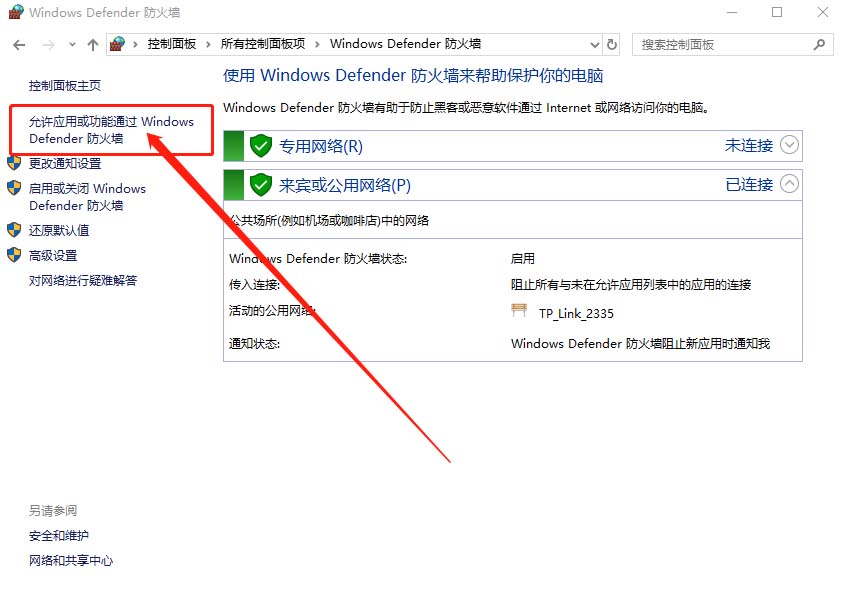Click the 还原默认值 link
The image size is (846, 589).
coord(59,230)
